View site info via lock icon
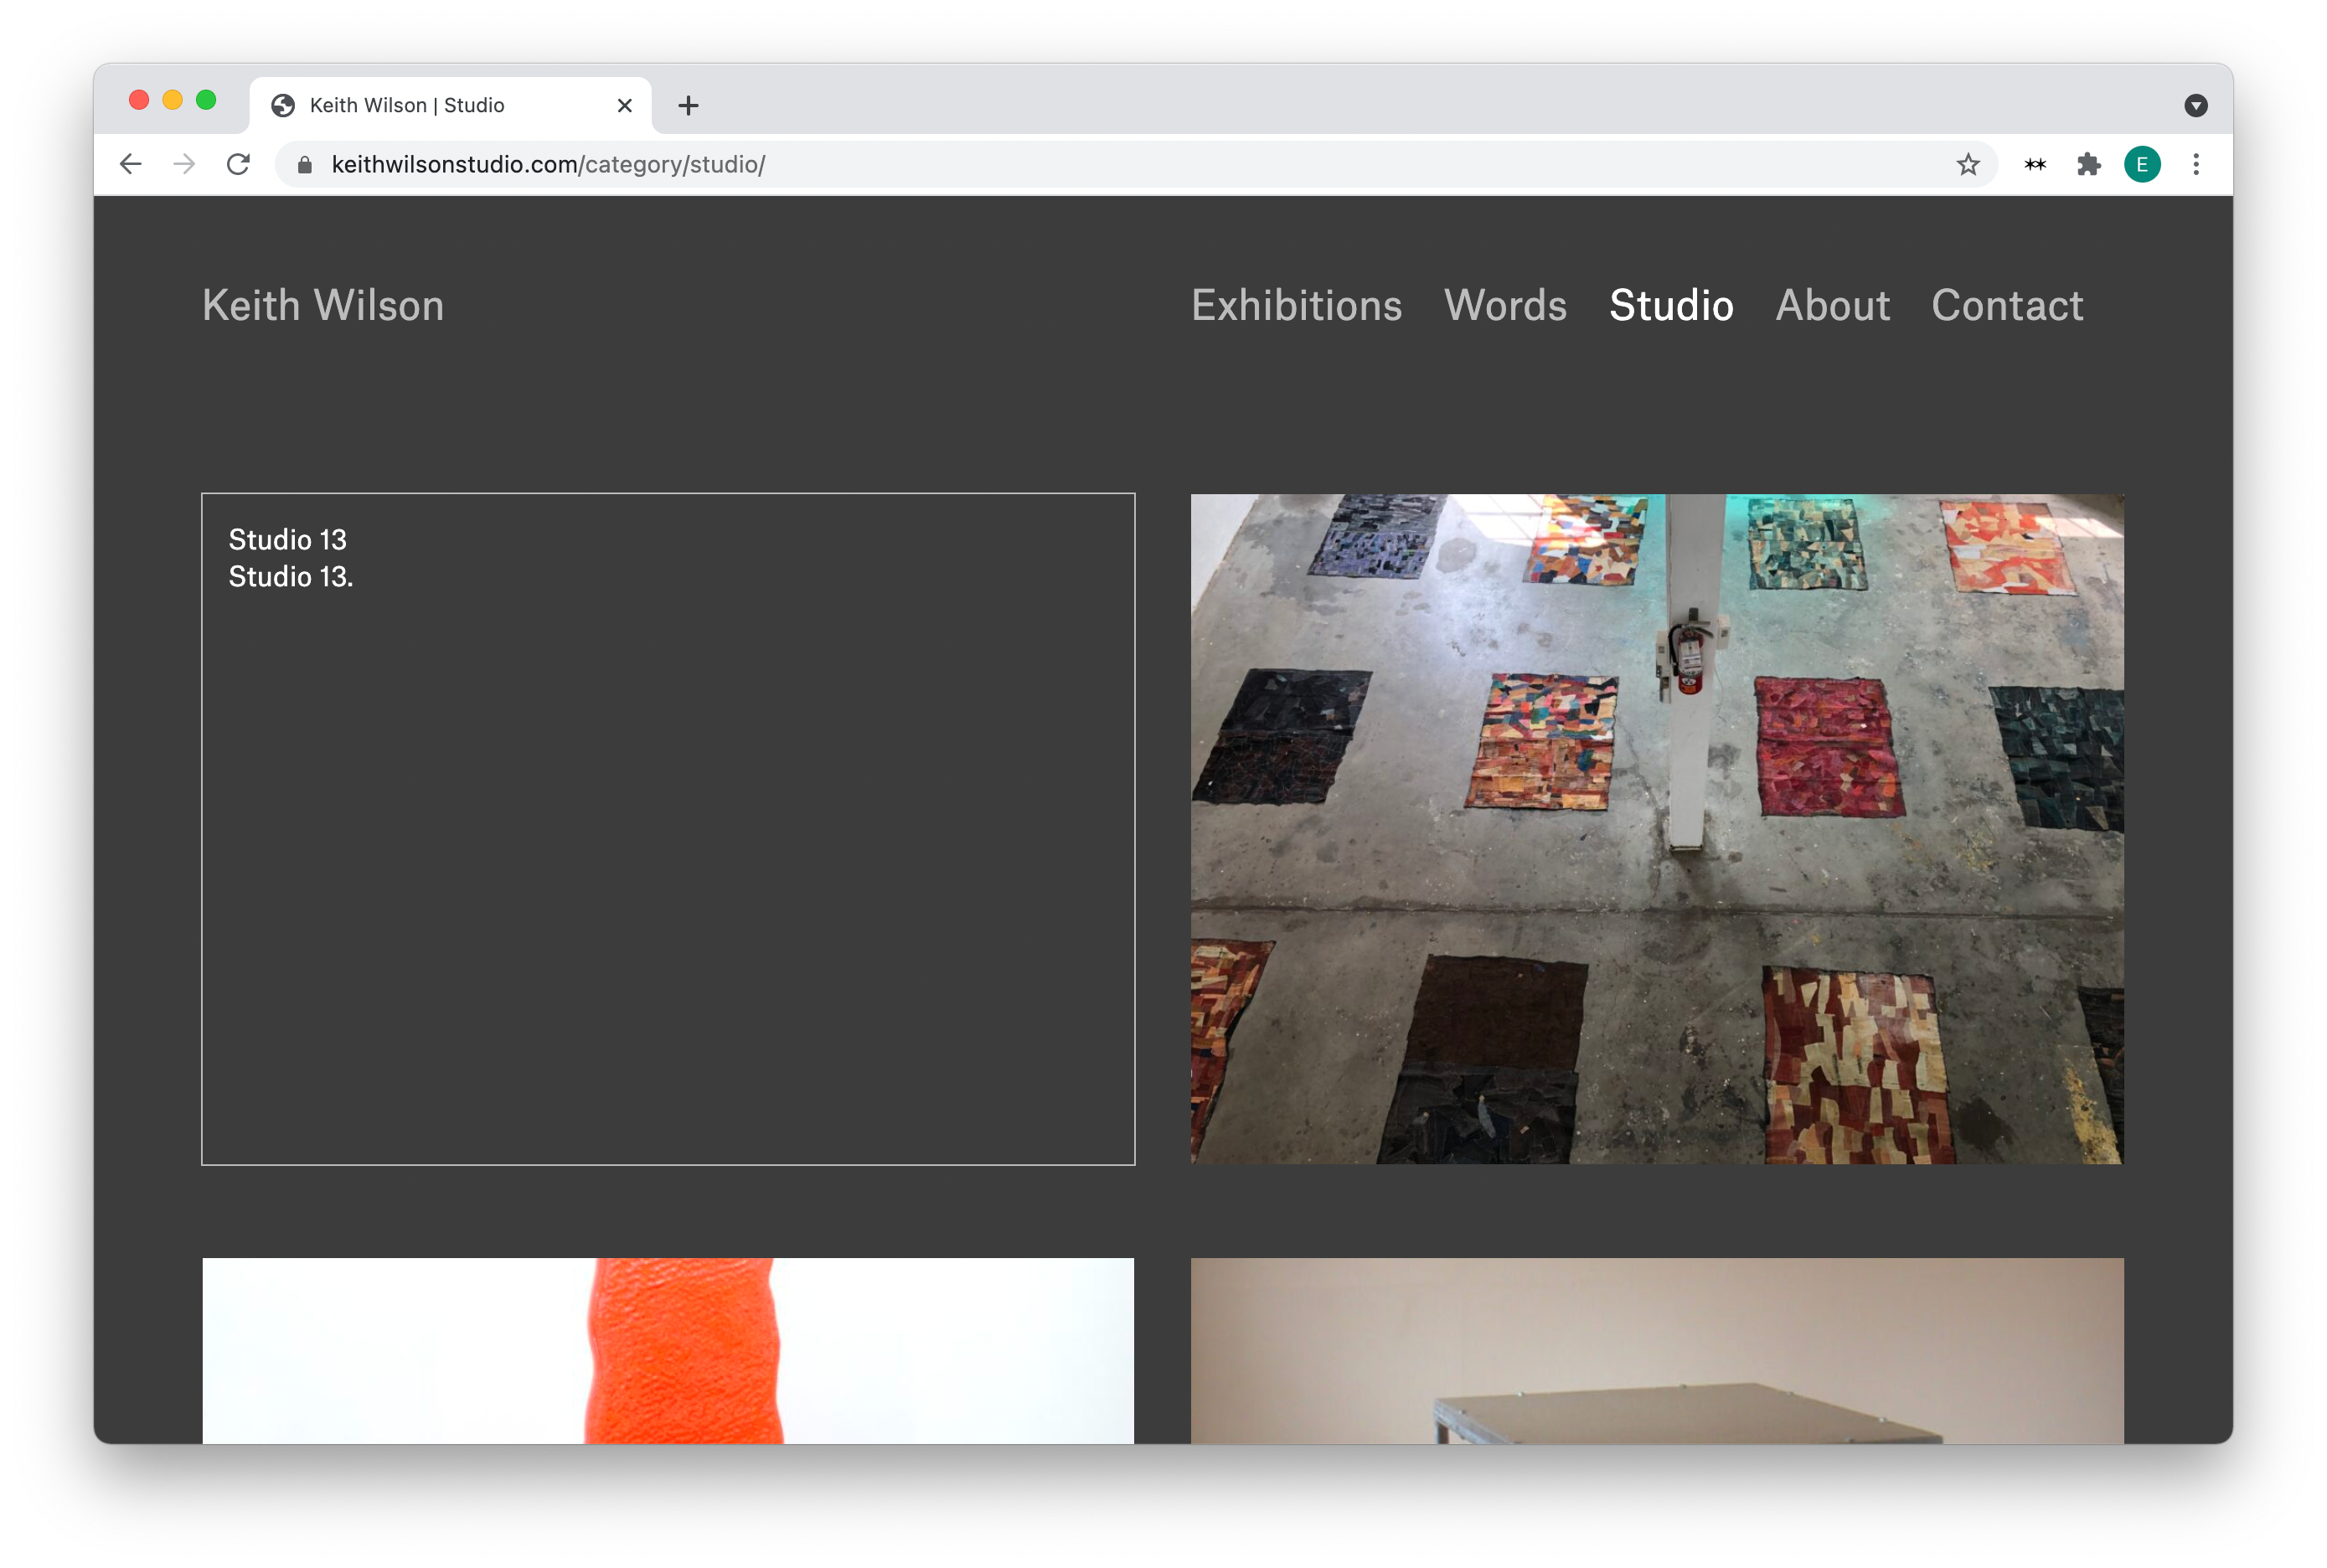Screen dimensions: 2327x1568 coord(305,164)
